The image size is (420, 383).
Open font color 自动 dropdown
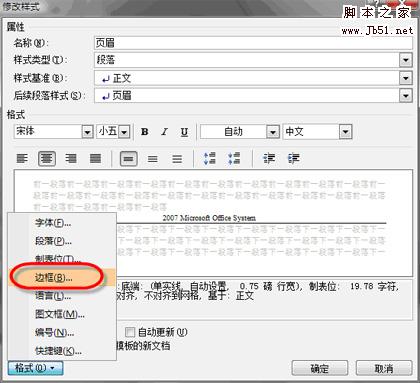[272, 132]
